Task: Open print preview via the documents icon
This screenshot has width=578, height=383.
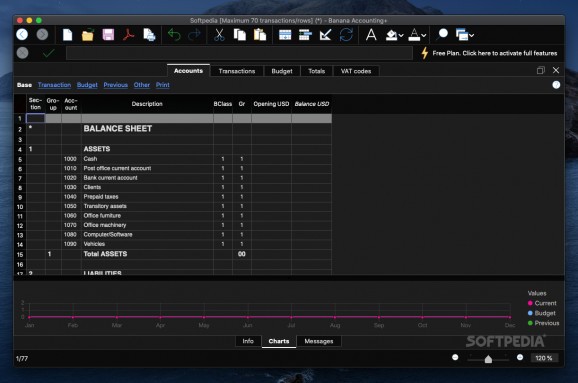Action: 149,35
